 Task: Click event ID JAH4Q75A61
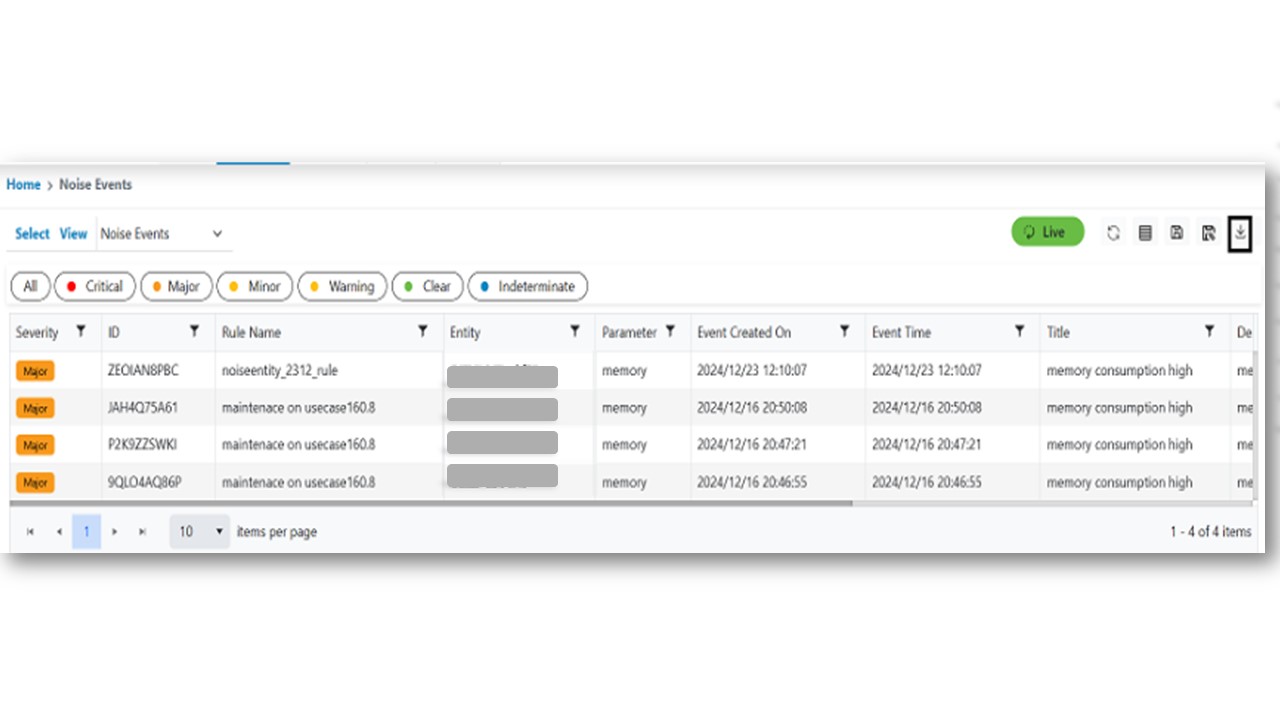142,408
